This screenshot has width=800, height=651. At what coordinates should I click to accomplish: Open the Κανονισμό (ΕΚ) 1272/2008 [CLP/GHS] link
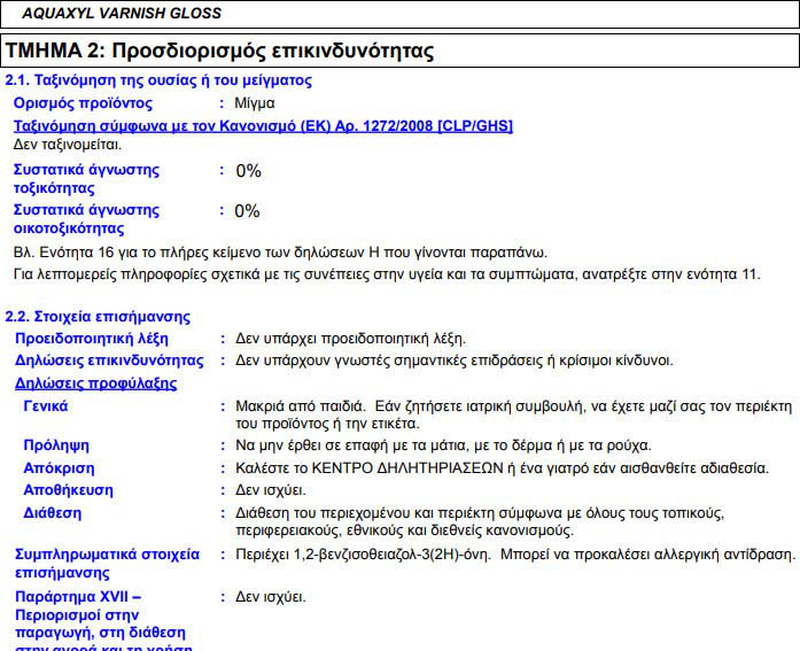[235, 125]
